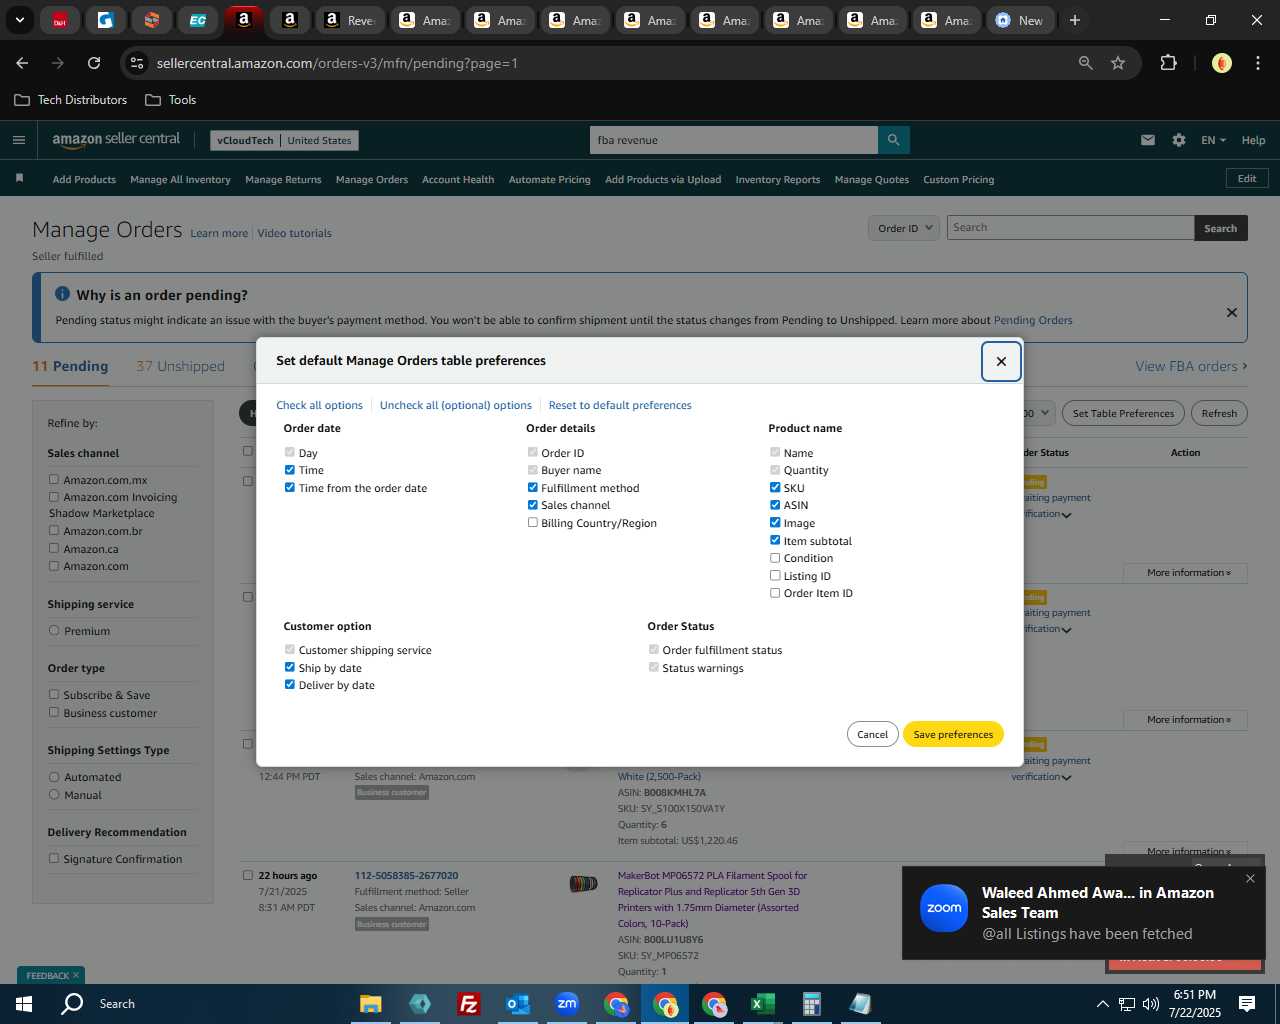This screenshot has height=1024, width=1280.
Task: Expand first awaiting payment verification chevron
Action: click(x=1067, y=515)
